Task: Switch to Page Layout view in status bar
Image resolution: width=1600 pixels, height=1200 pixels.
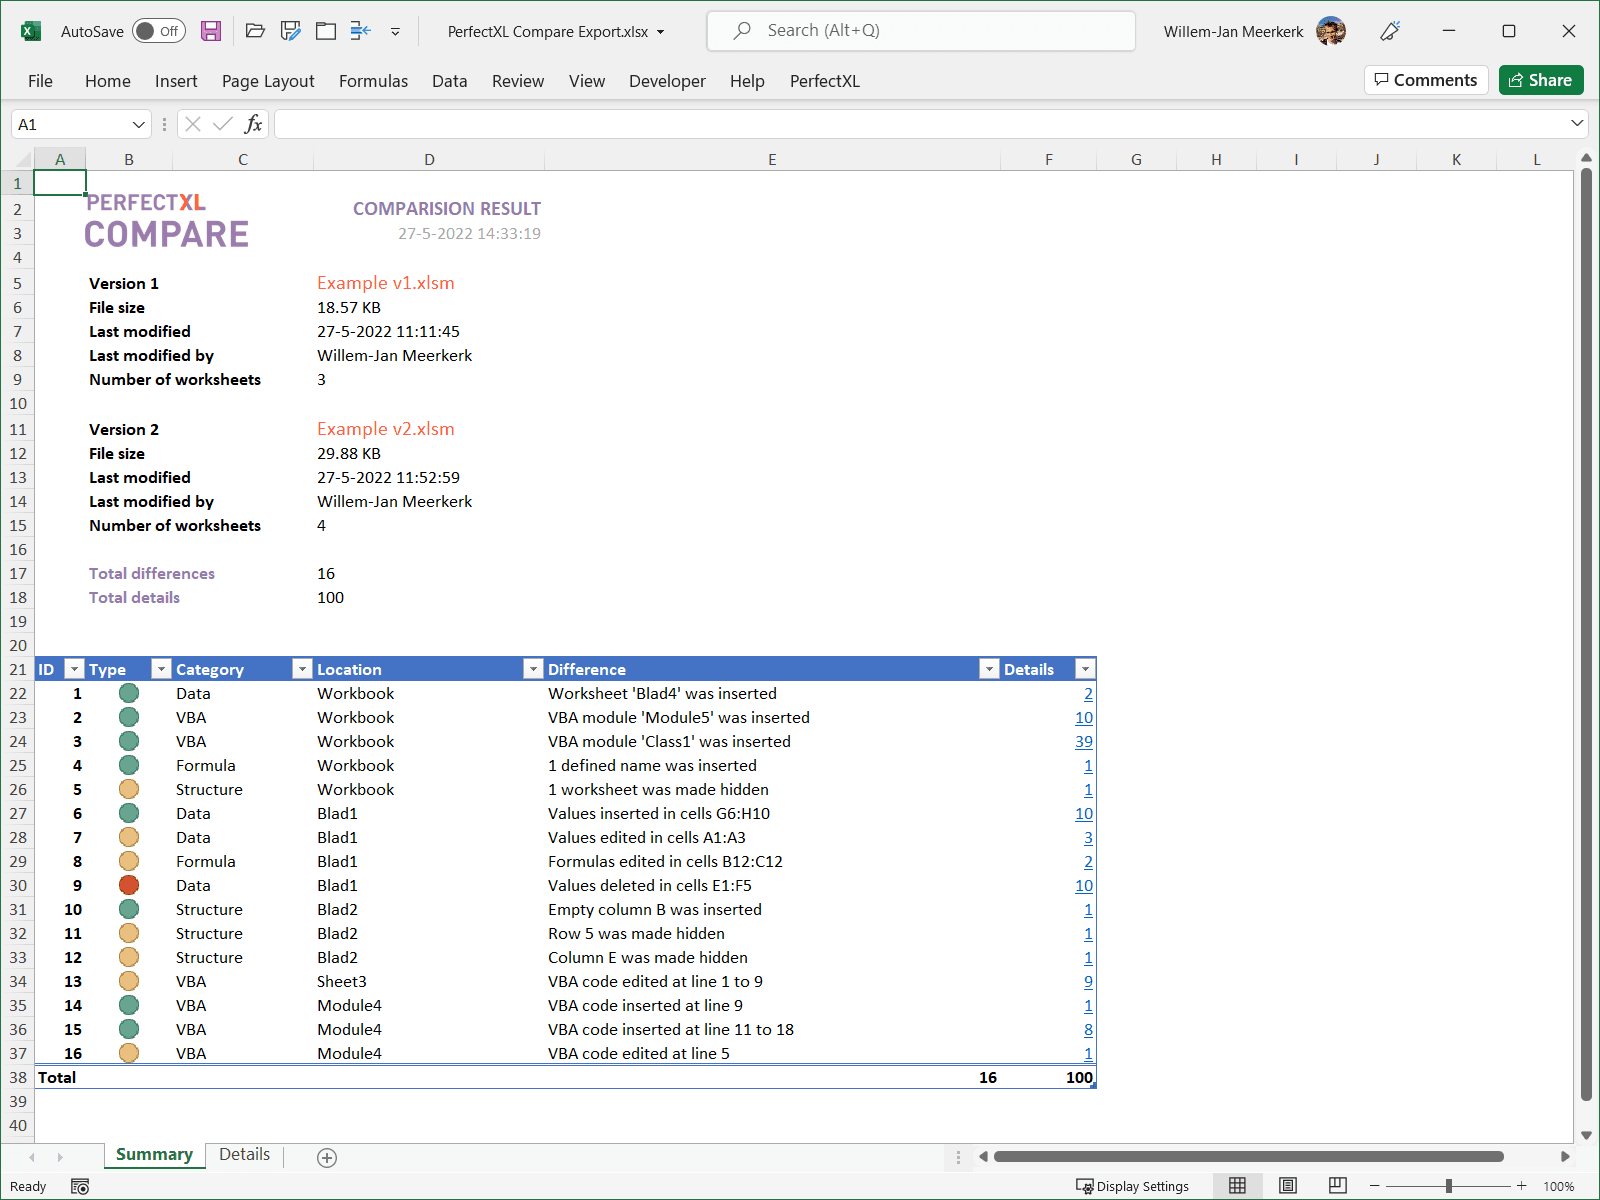Action: tap(1288, 1186)
